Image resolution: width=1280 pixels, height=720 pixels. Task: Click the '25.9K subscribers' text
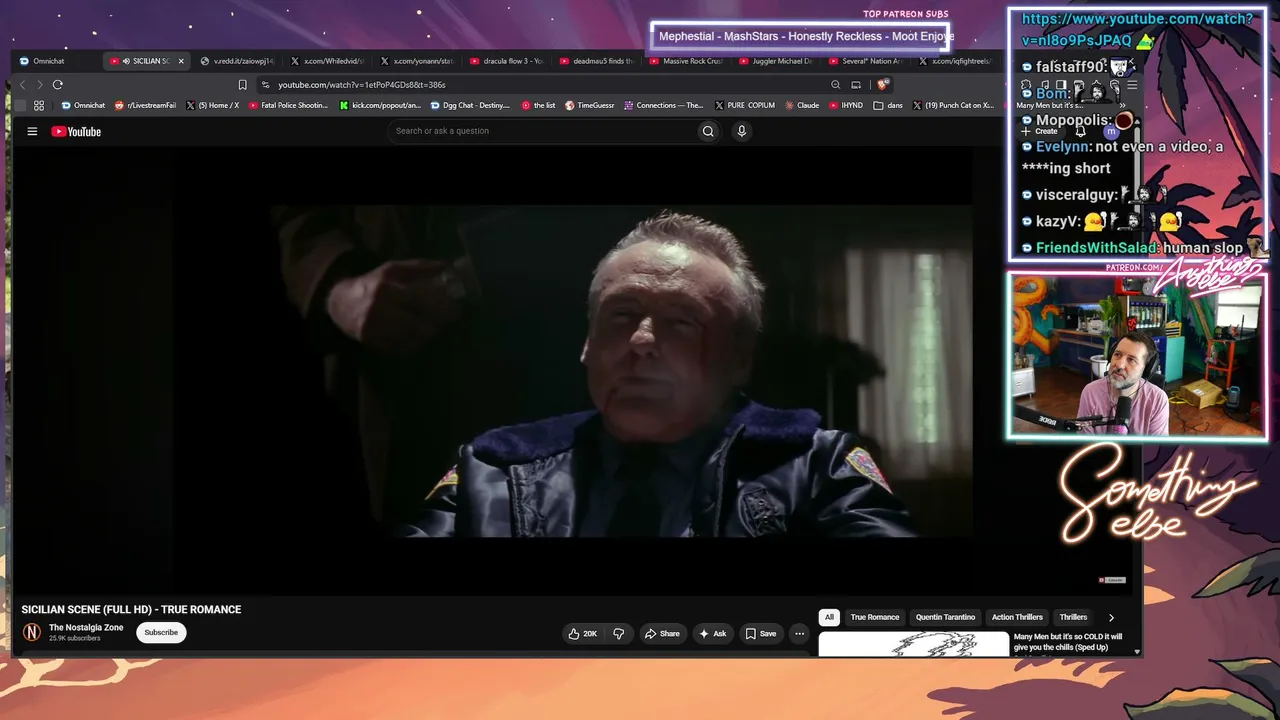[x=74, y=638]
